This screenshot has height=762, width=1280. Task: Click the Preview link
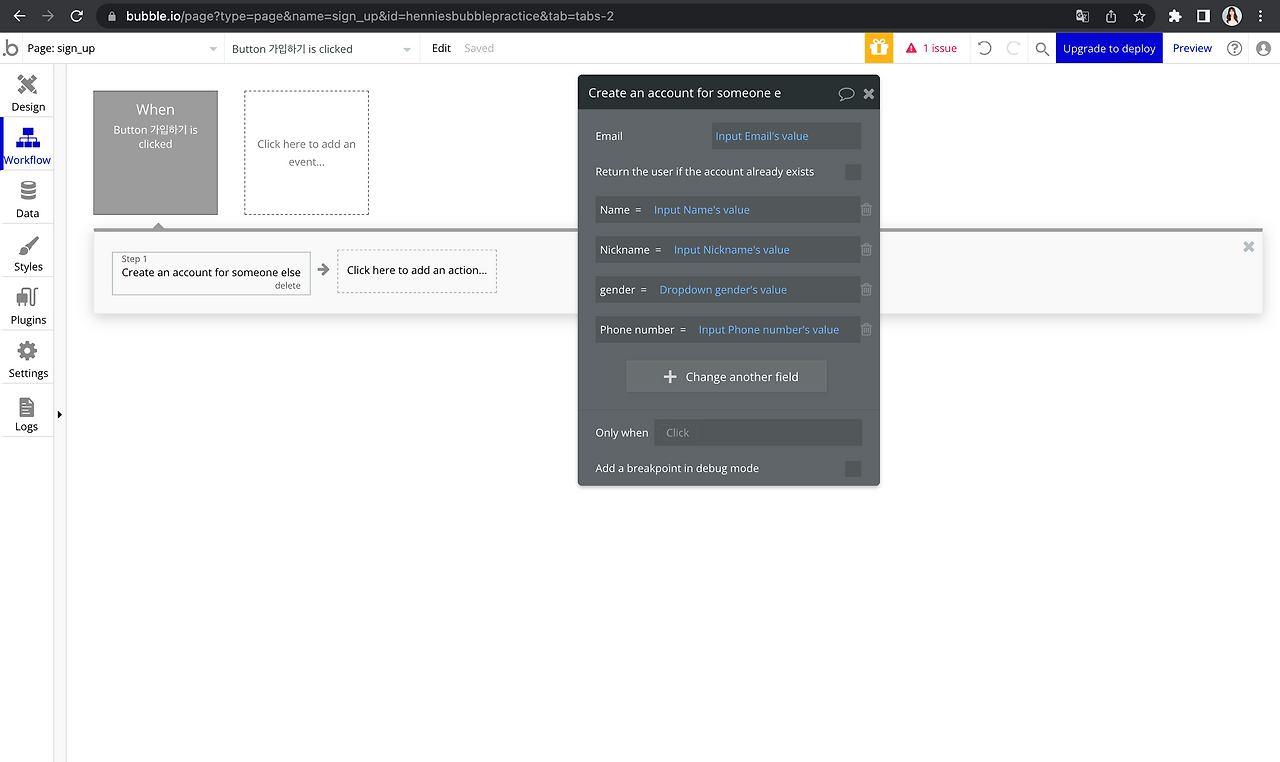coord(1192,48)
